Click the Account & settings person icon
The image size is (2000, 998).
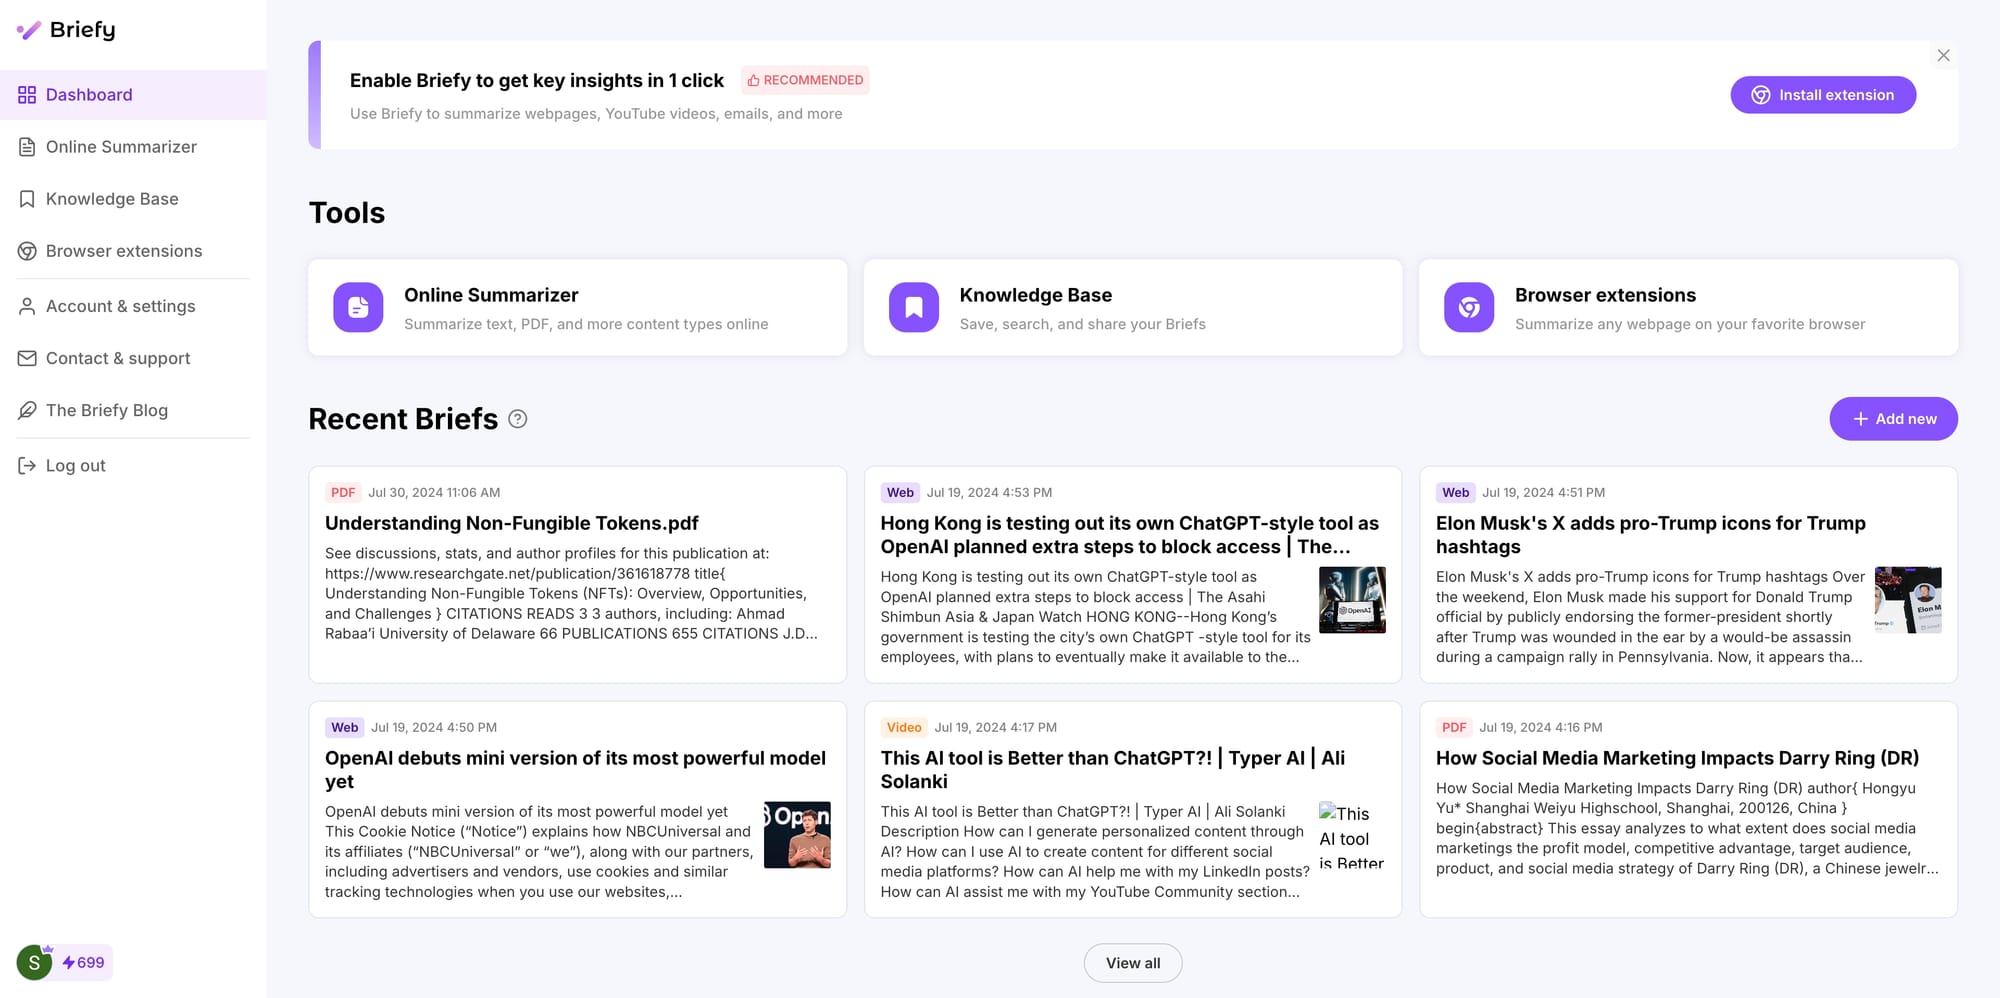27,306
